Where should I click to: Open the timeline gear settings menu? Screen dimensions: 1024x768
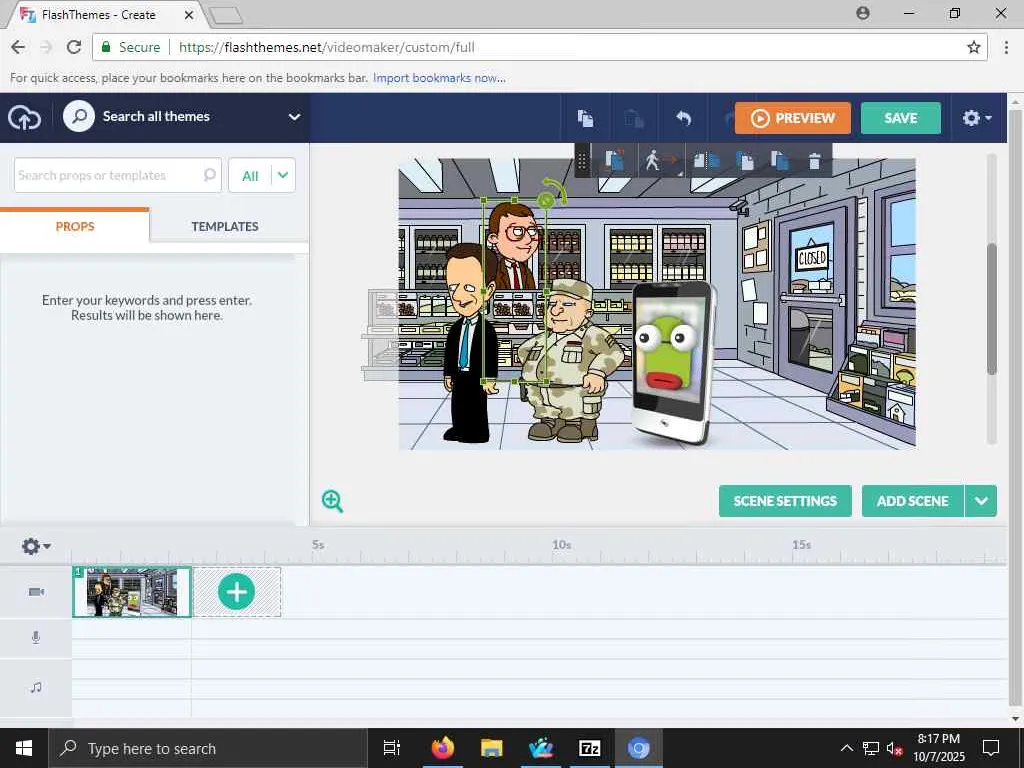click(36, 546)
